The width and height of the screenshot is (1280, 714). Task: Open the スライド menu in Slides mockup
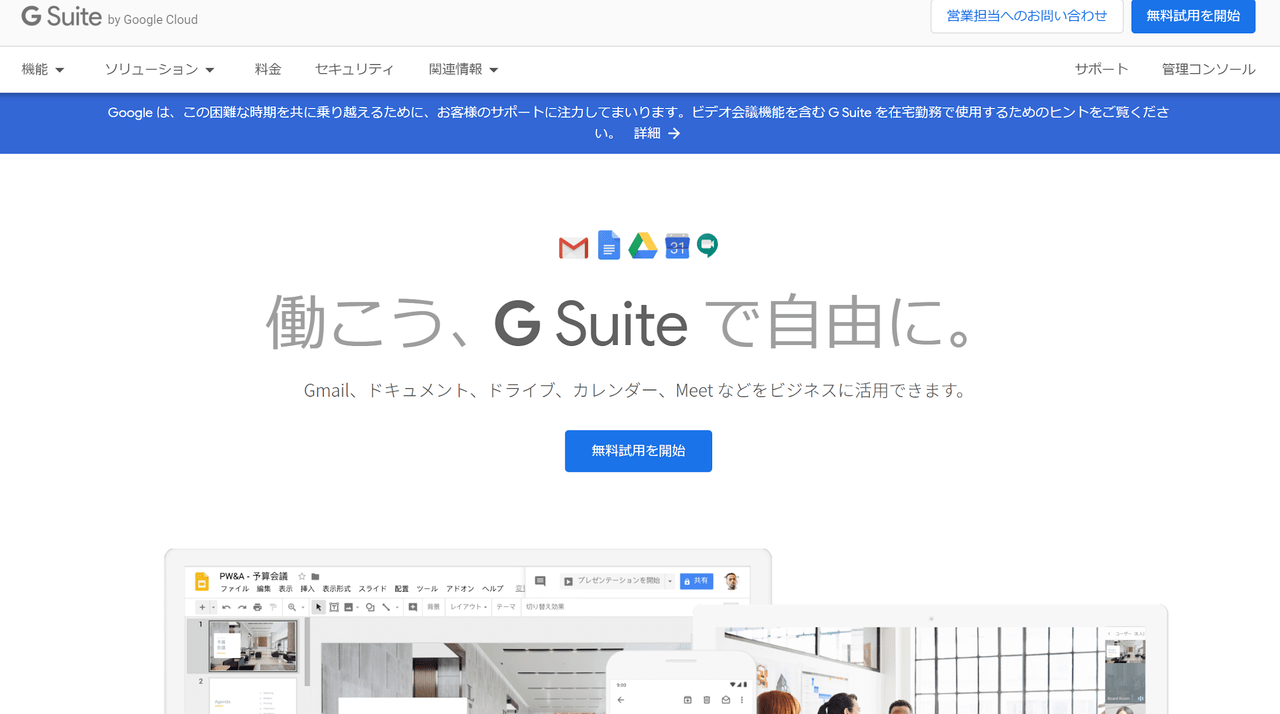[x=372, y=589]
